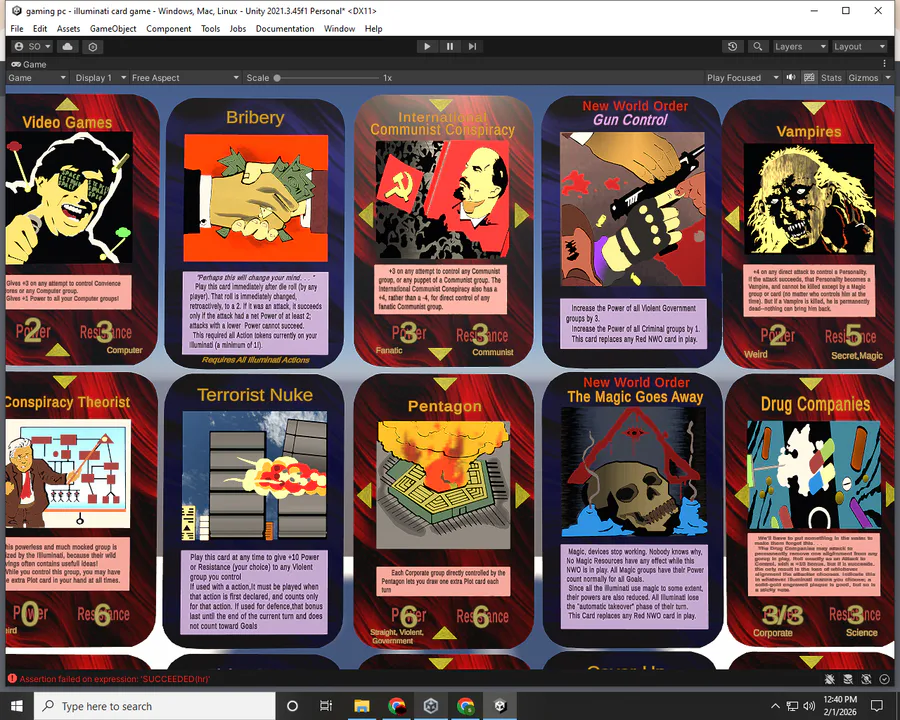900x720 pixels.
Task: Click bottom up-arrow on Video Games card
Action: coord(57,350)
